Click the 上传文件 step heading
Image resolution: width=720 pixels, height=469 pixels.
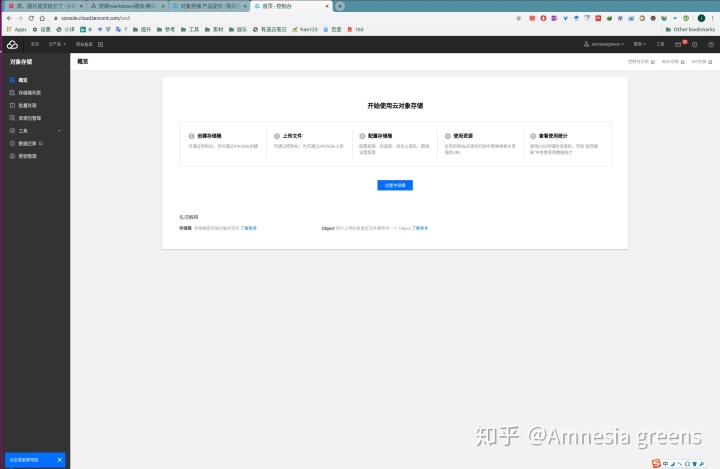click(x=292, y=136)
